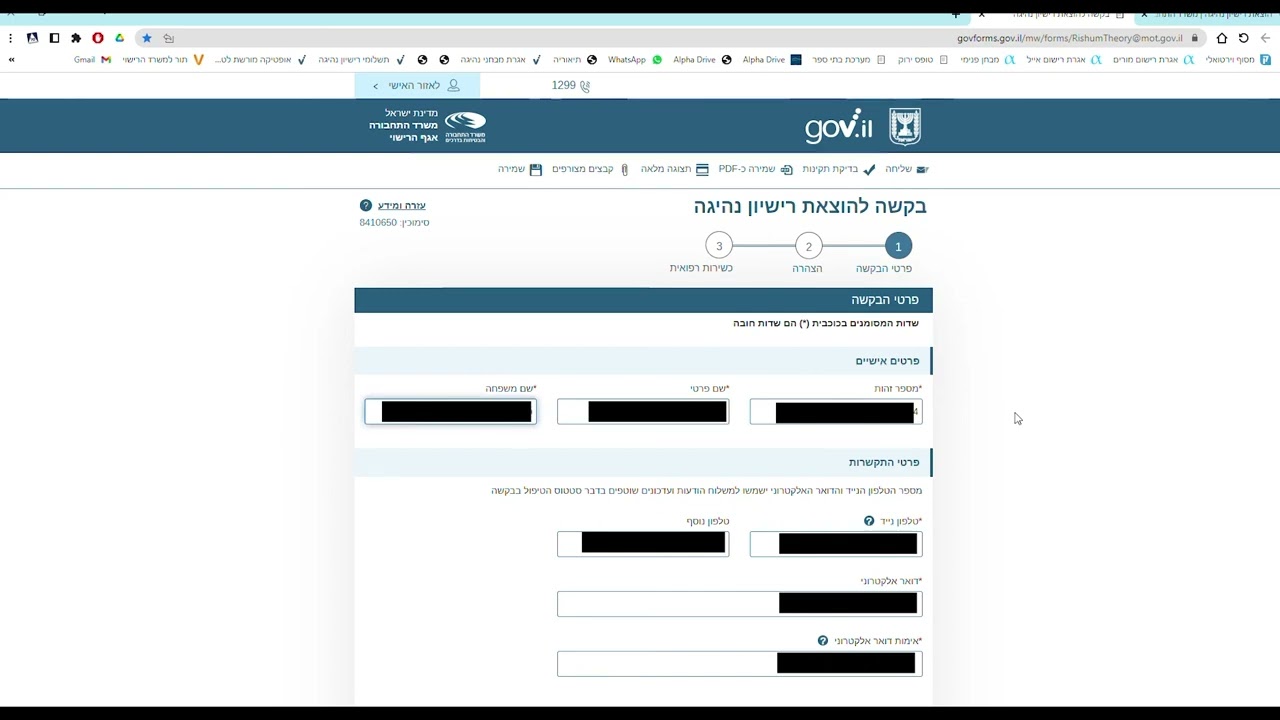The height and width of the screenshot is (720, 1280).
Task: Click the מספר זהות input field
Action: coord(836,412)
